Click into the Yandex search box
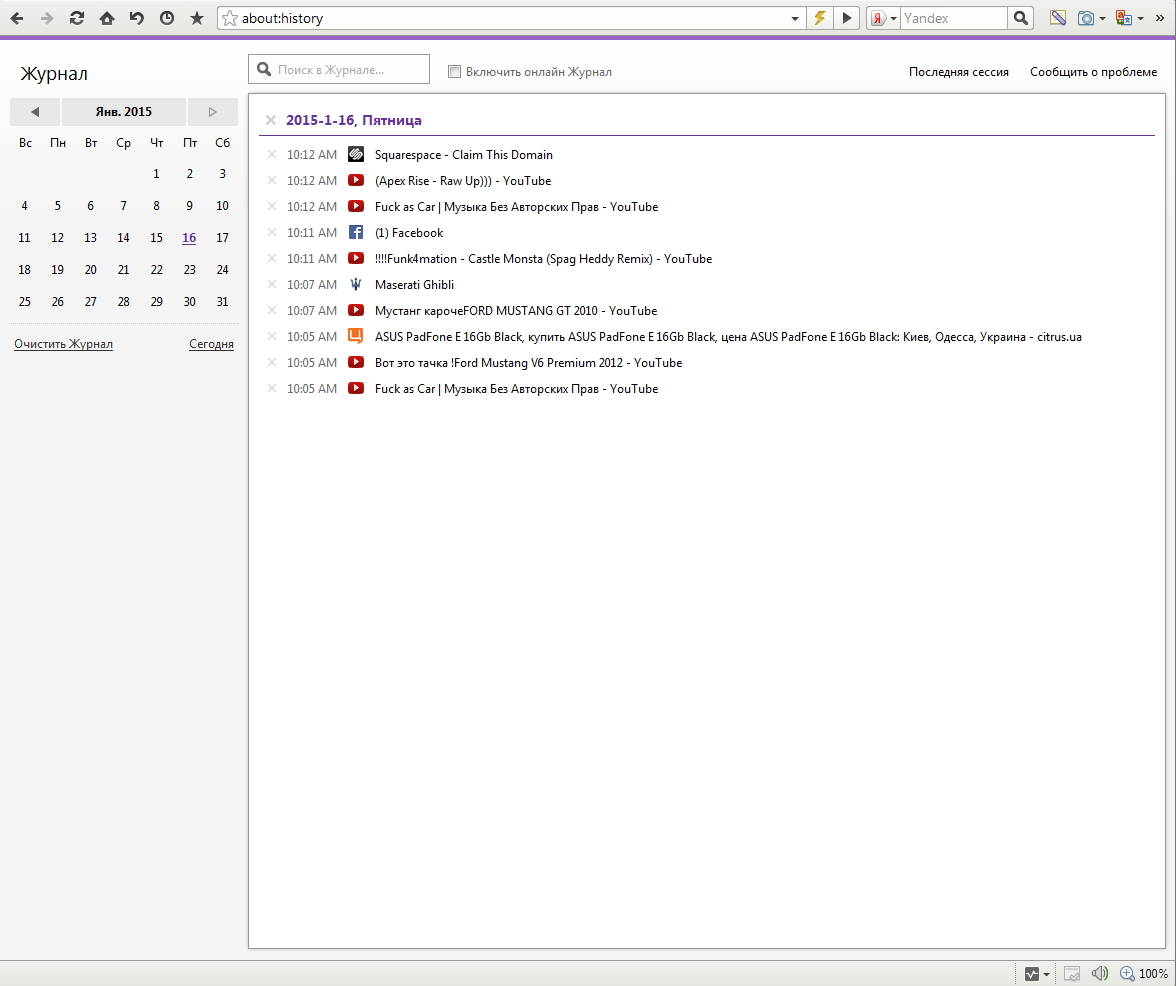 pyautogui.click(x=953, y=18)
